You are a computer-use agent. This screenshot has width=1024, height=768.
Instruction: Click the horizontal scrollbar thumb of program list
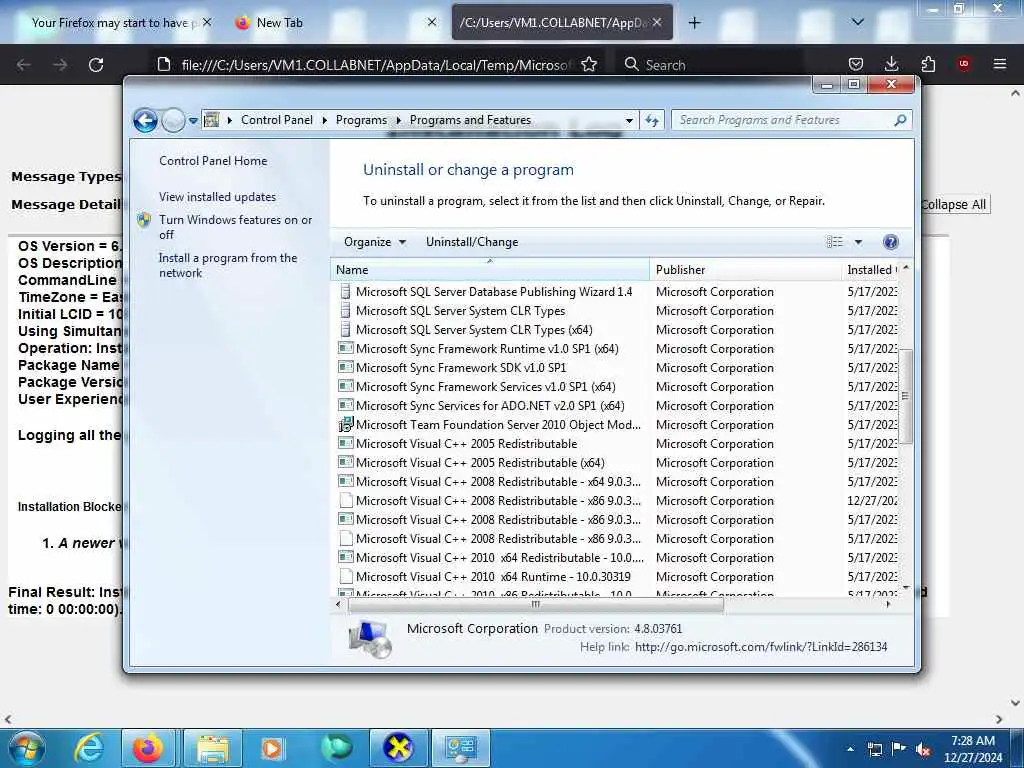[536, 605]
